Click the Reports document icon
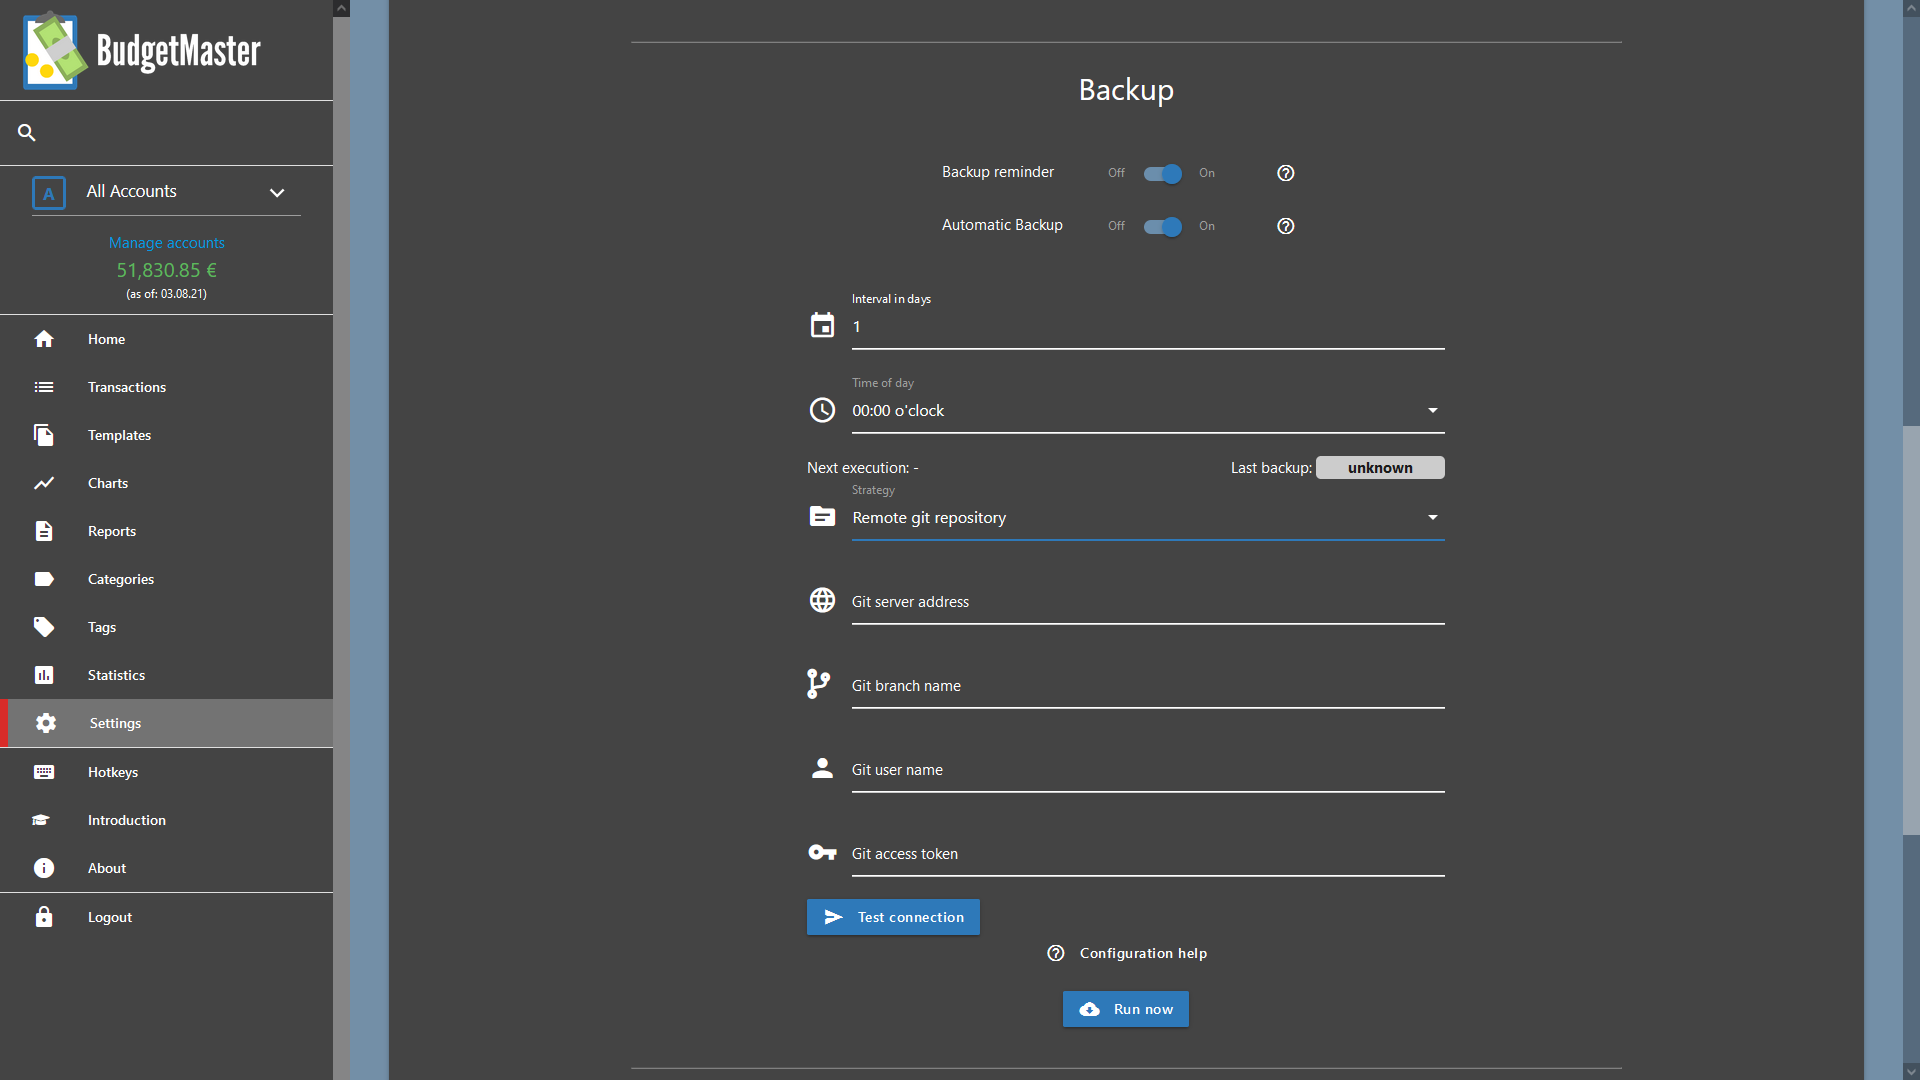Viewport: 1920px width, 1080px height. pyautogui.click(x=44, y=531)
